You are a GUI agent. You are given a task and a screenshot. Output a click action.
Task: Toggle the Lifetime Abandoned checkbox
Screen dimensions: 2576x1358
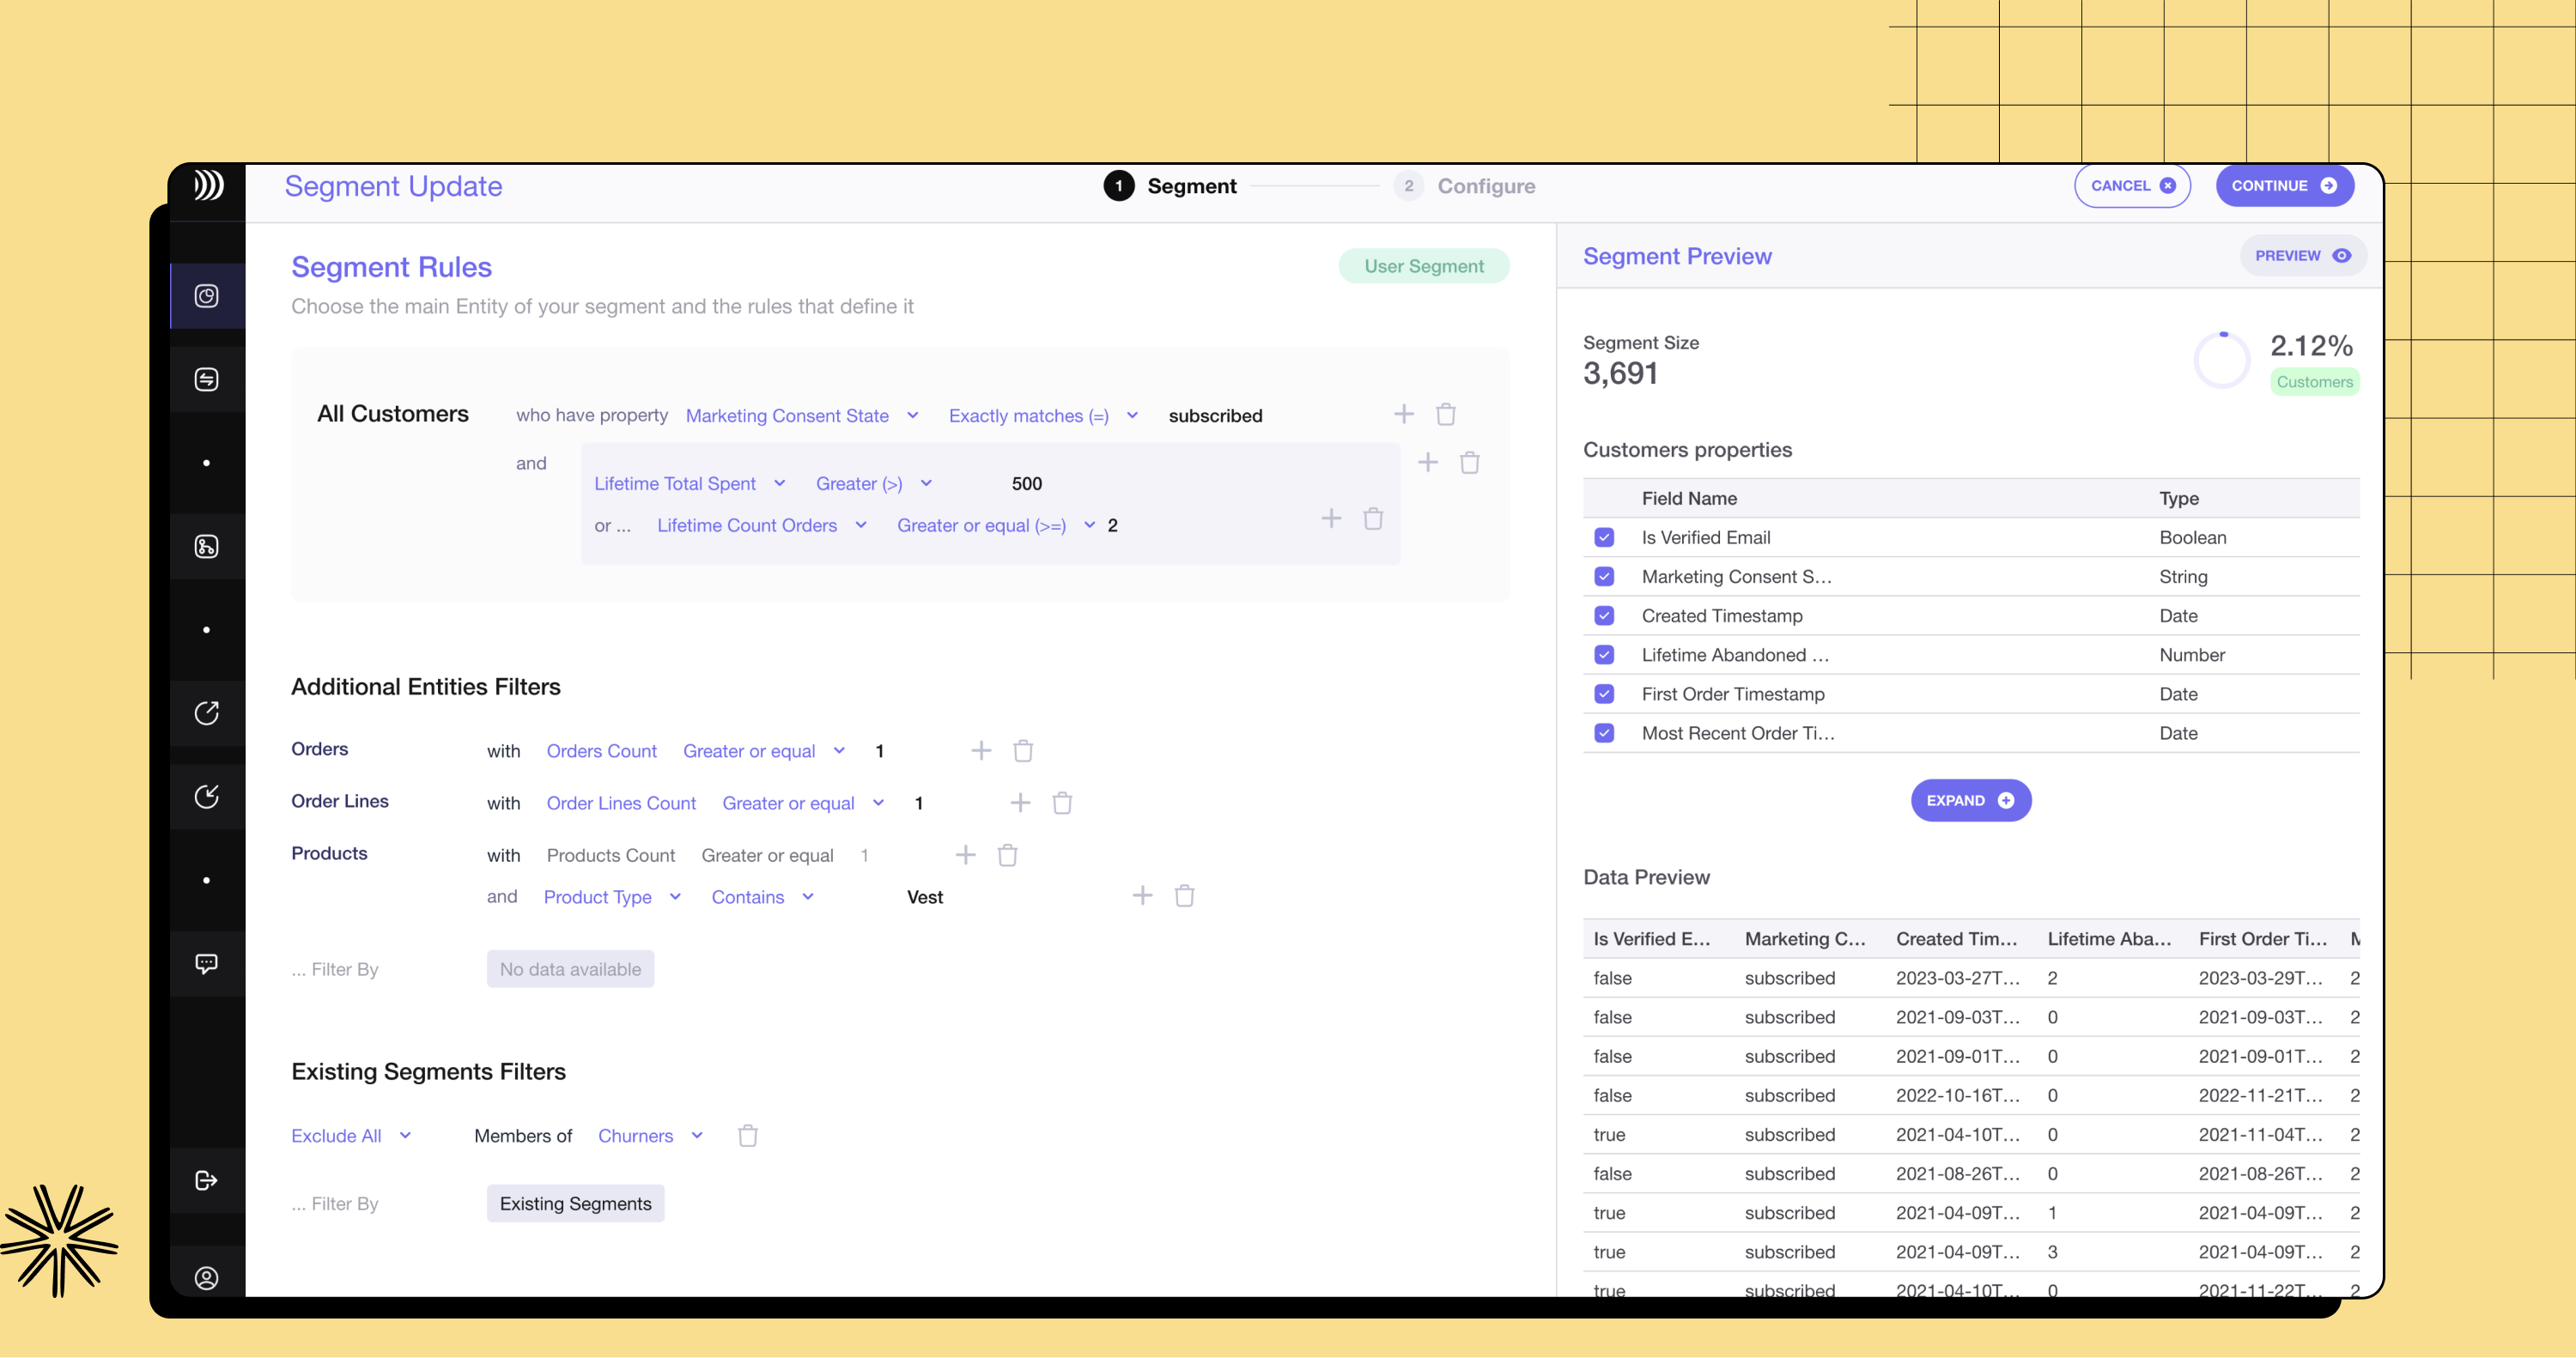click(x=1603, y=654)
